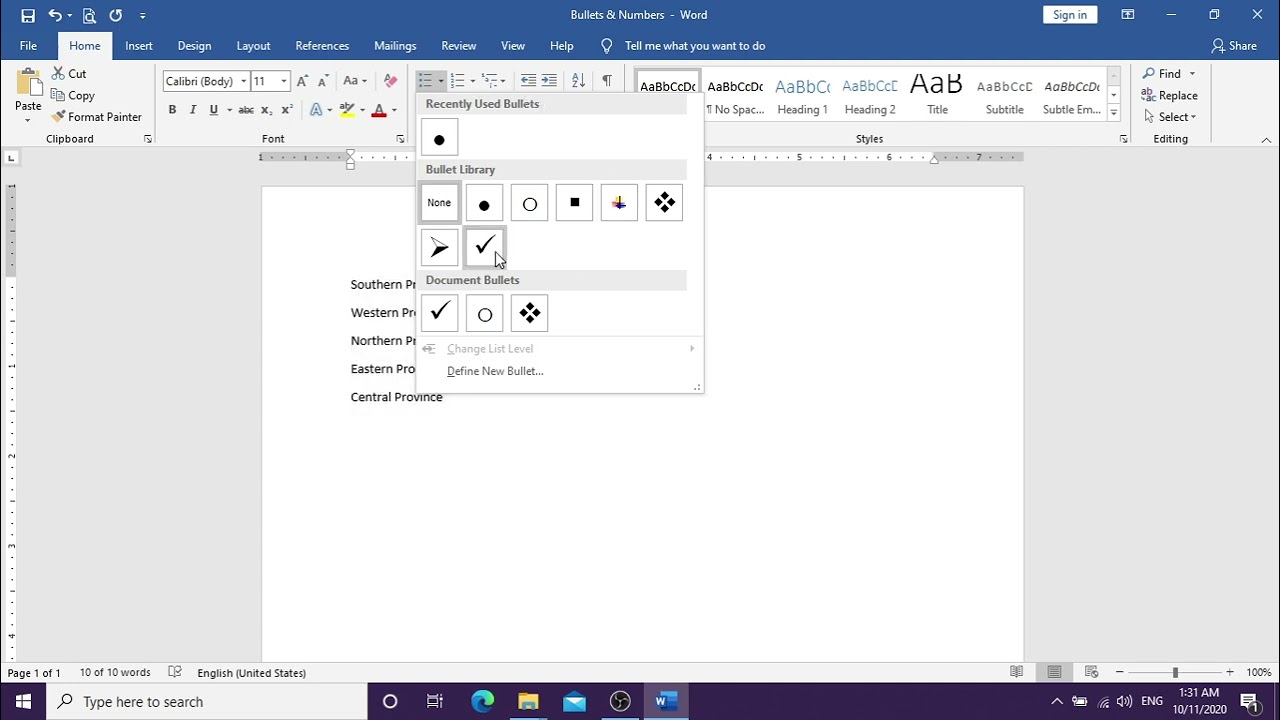This screenshot has height=720, width=1280.
Task: Click the Share button
Action: [x=1234, y=46]
